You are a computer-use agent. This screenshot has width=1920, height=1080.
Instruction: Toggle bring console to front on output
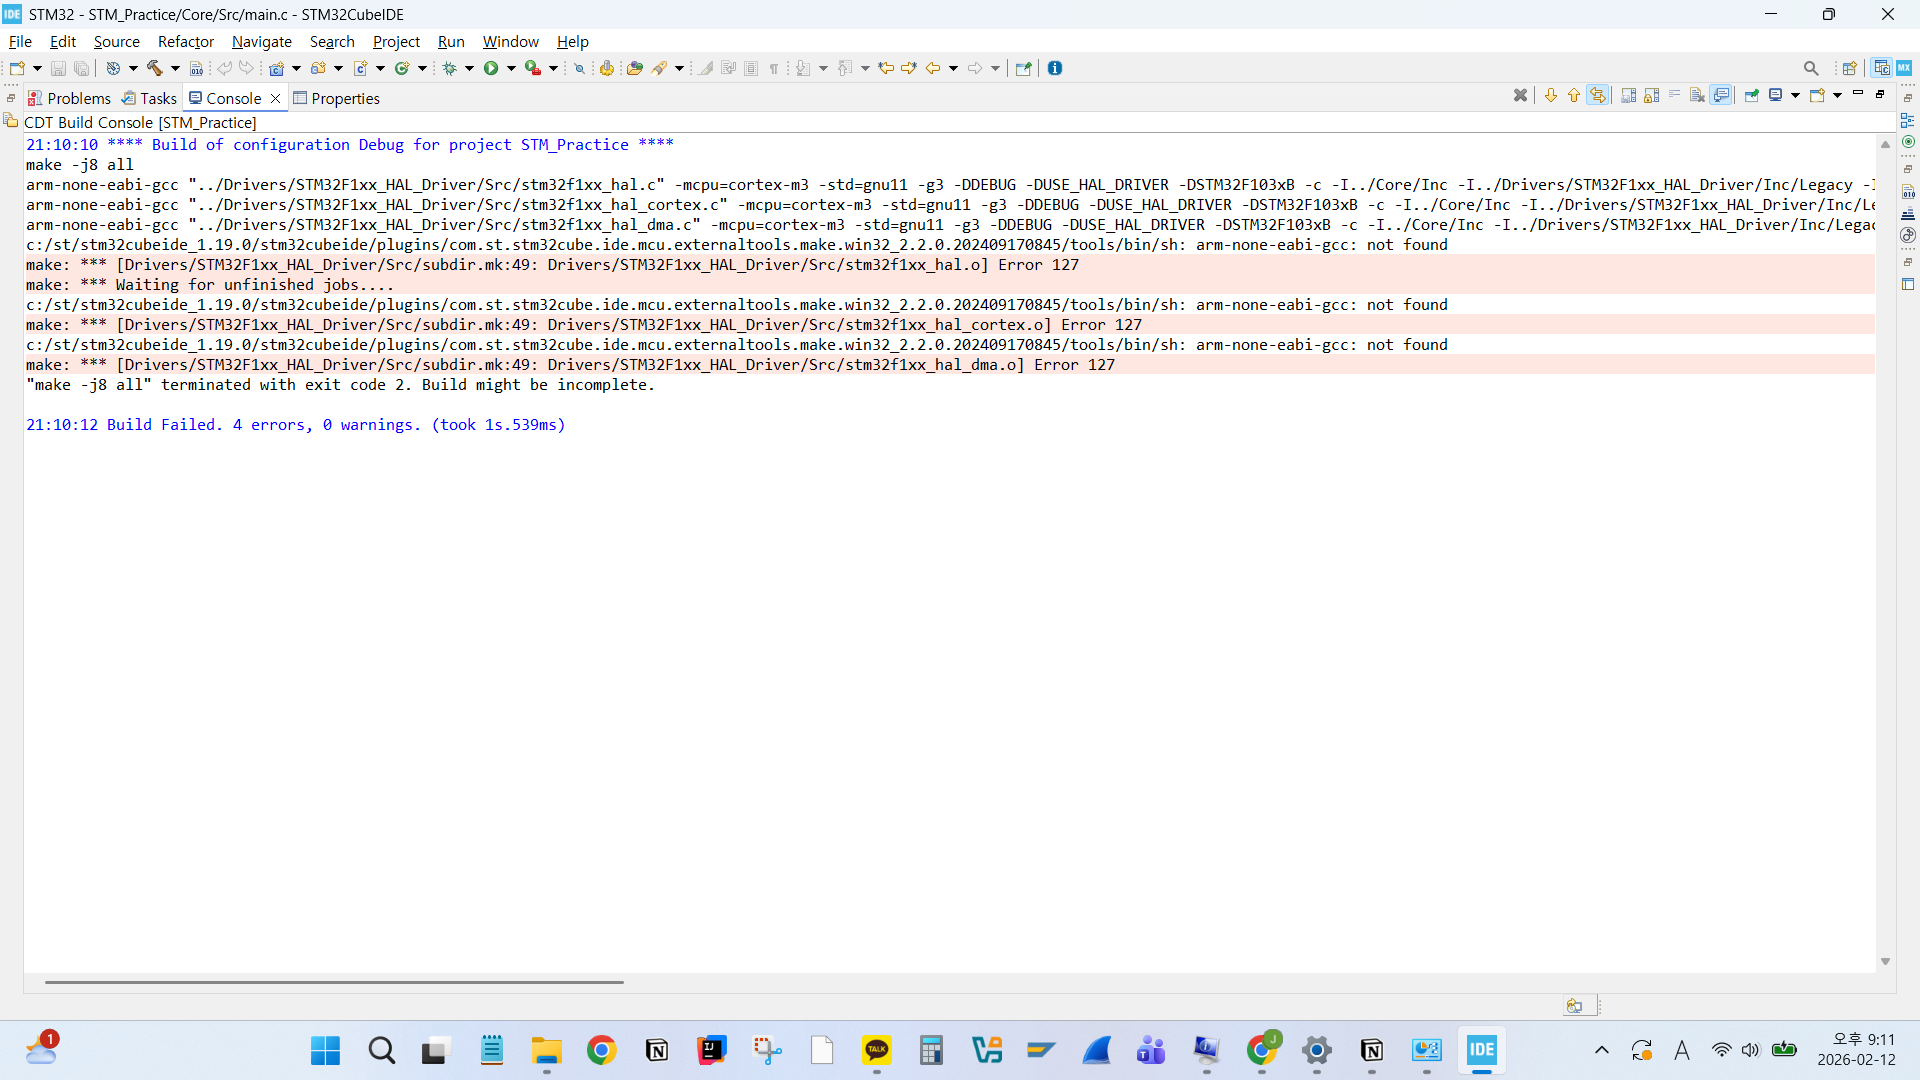(1721, 95)
